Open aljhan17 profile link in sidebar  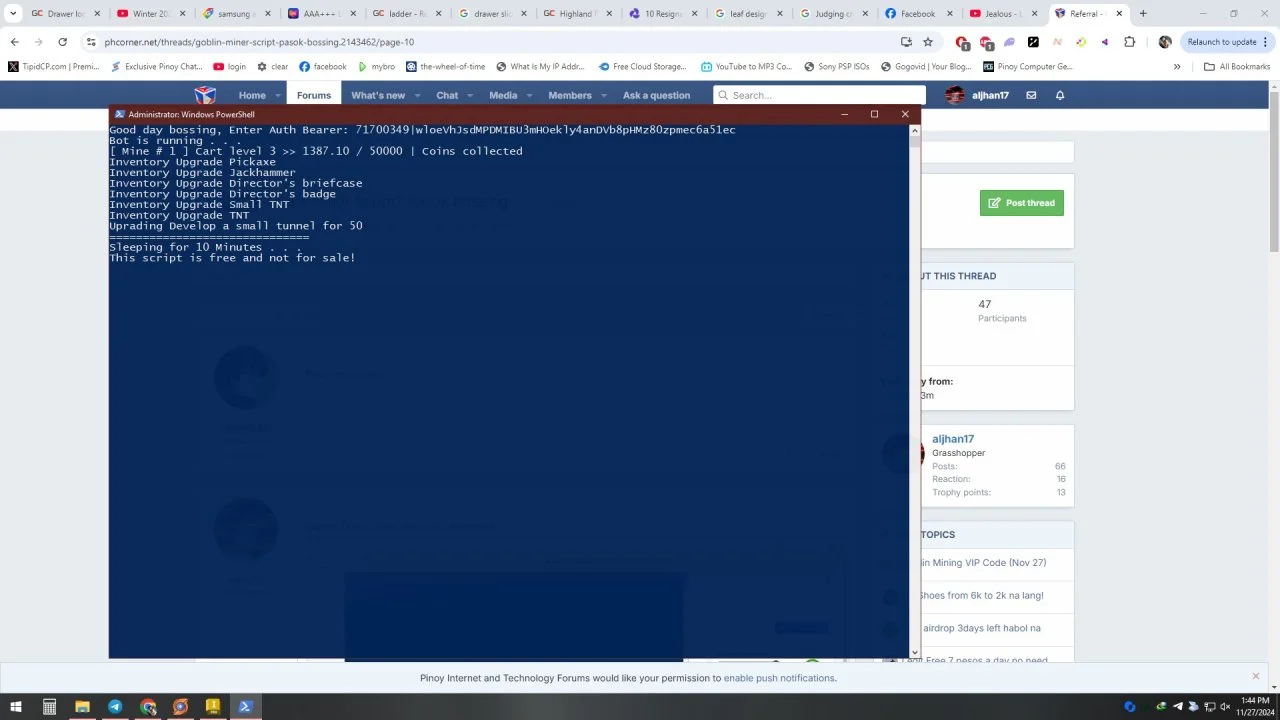pos(953,439)
